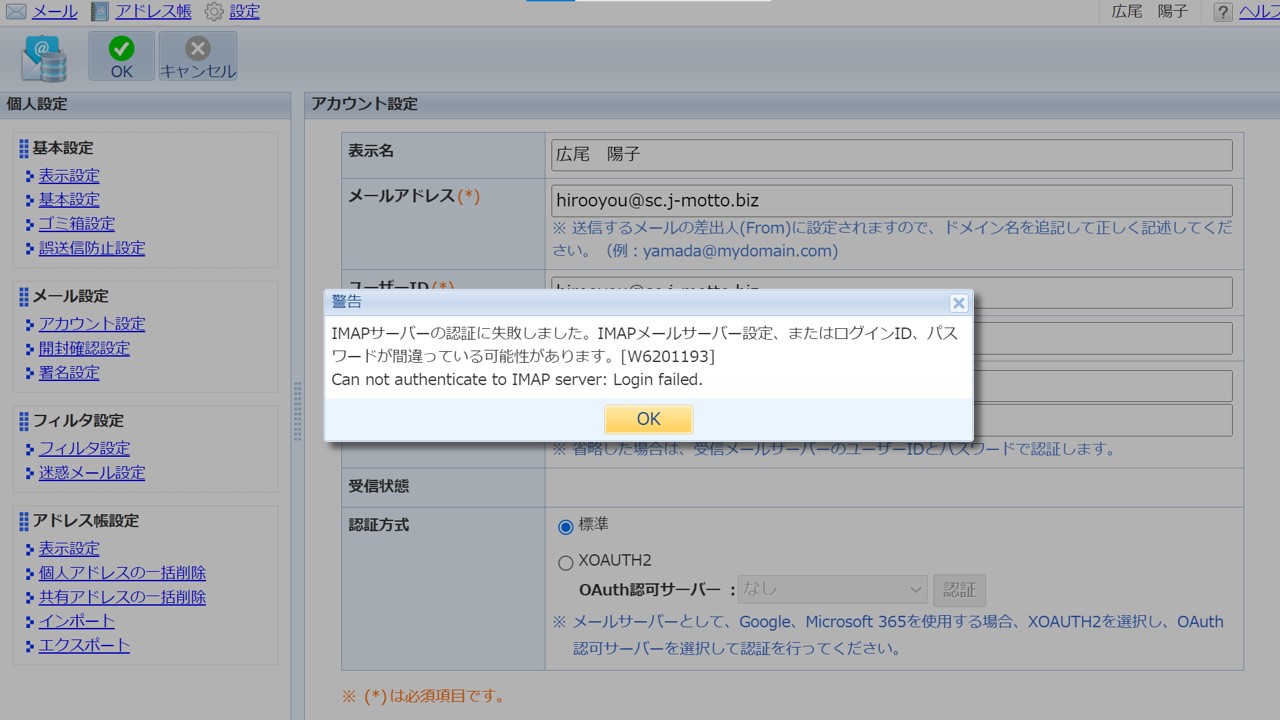Dismiss the warning dialog with OK

[x=648, y=419]
